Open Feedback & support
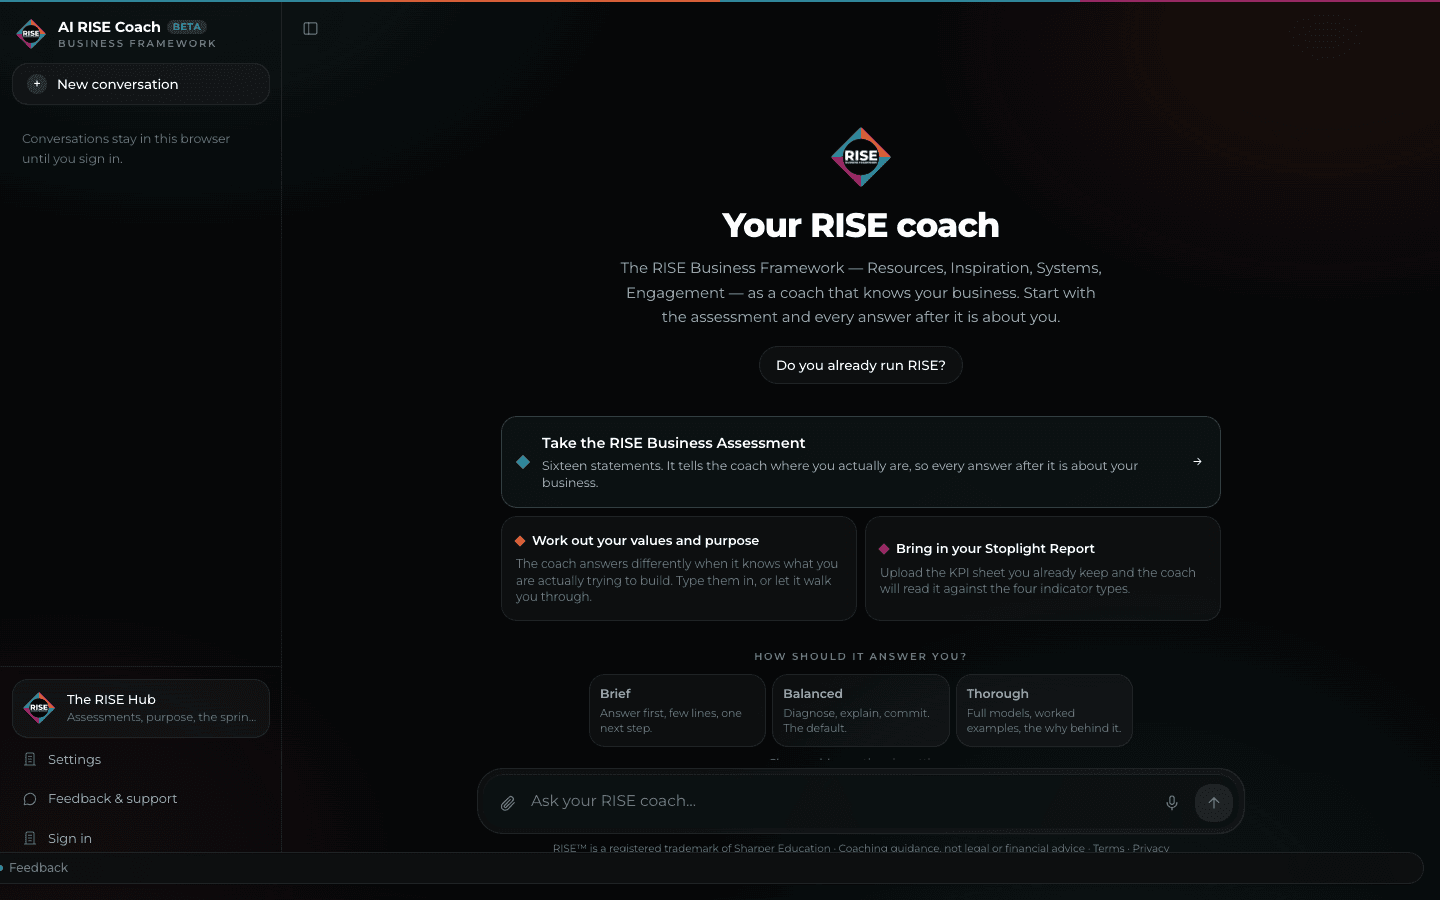The image size is (1440, 900). pyautogui.click(x=141, y=798)
